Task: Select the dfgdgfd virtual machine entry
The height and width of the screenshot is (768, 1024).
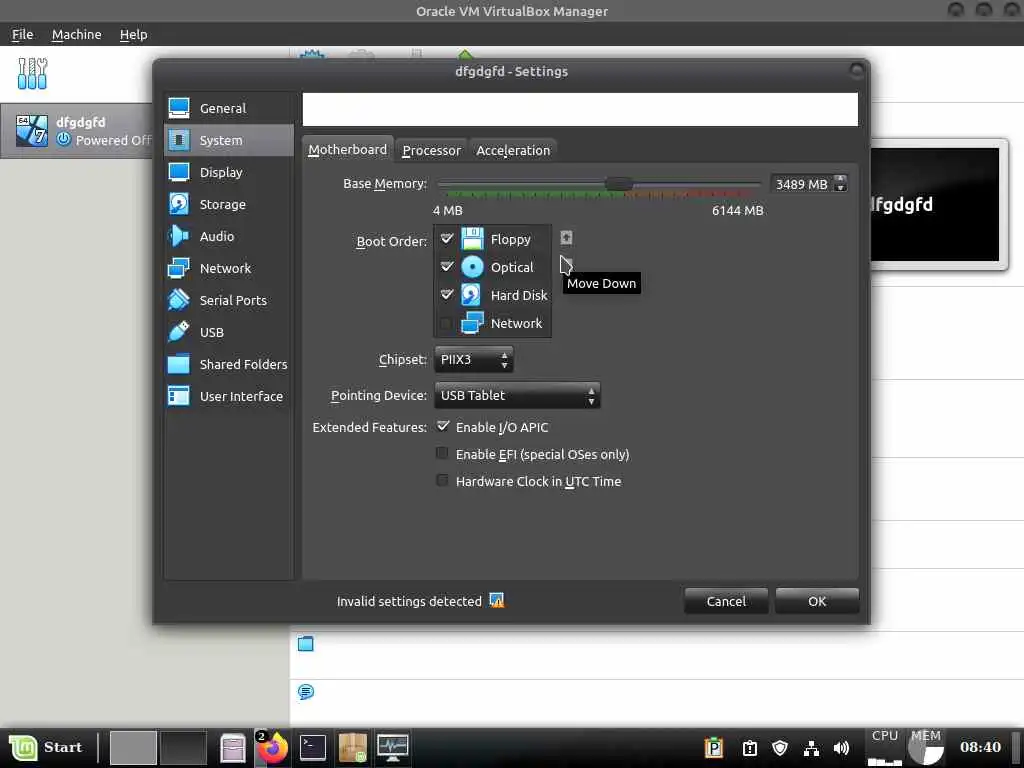Action: pos(77,131)
